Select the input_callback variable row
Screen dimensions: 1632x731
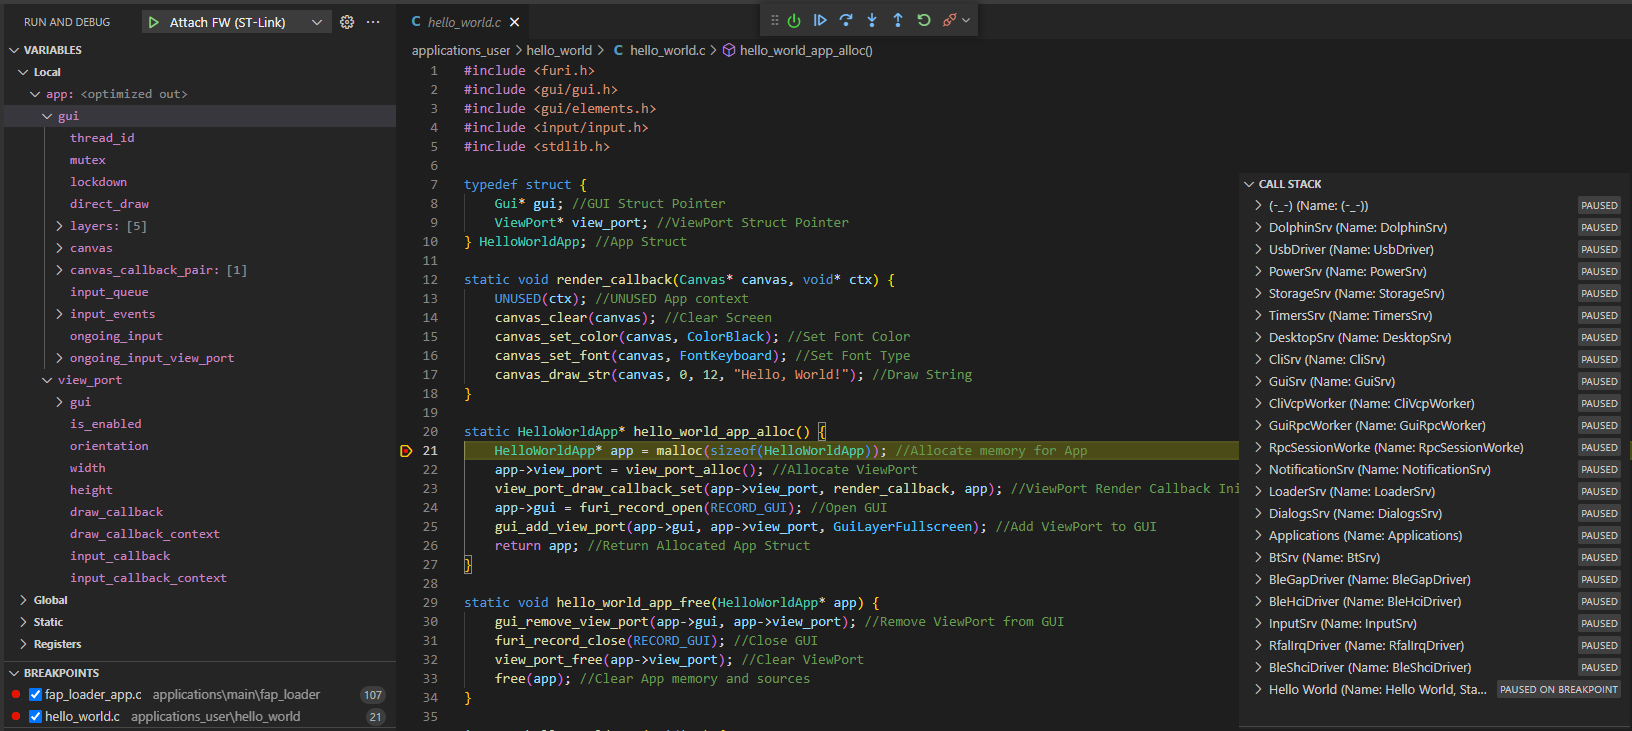tap(200, 556)
